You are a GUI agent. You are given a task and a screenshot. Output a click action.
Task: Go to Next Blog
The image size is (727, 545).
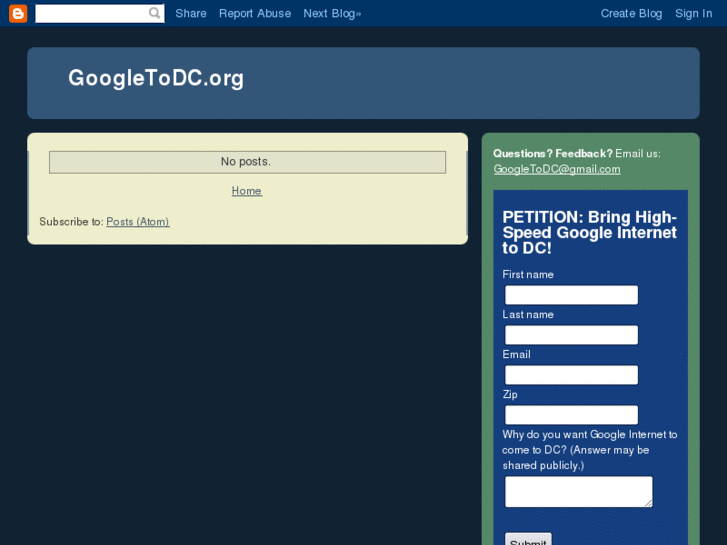[332, 13]
